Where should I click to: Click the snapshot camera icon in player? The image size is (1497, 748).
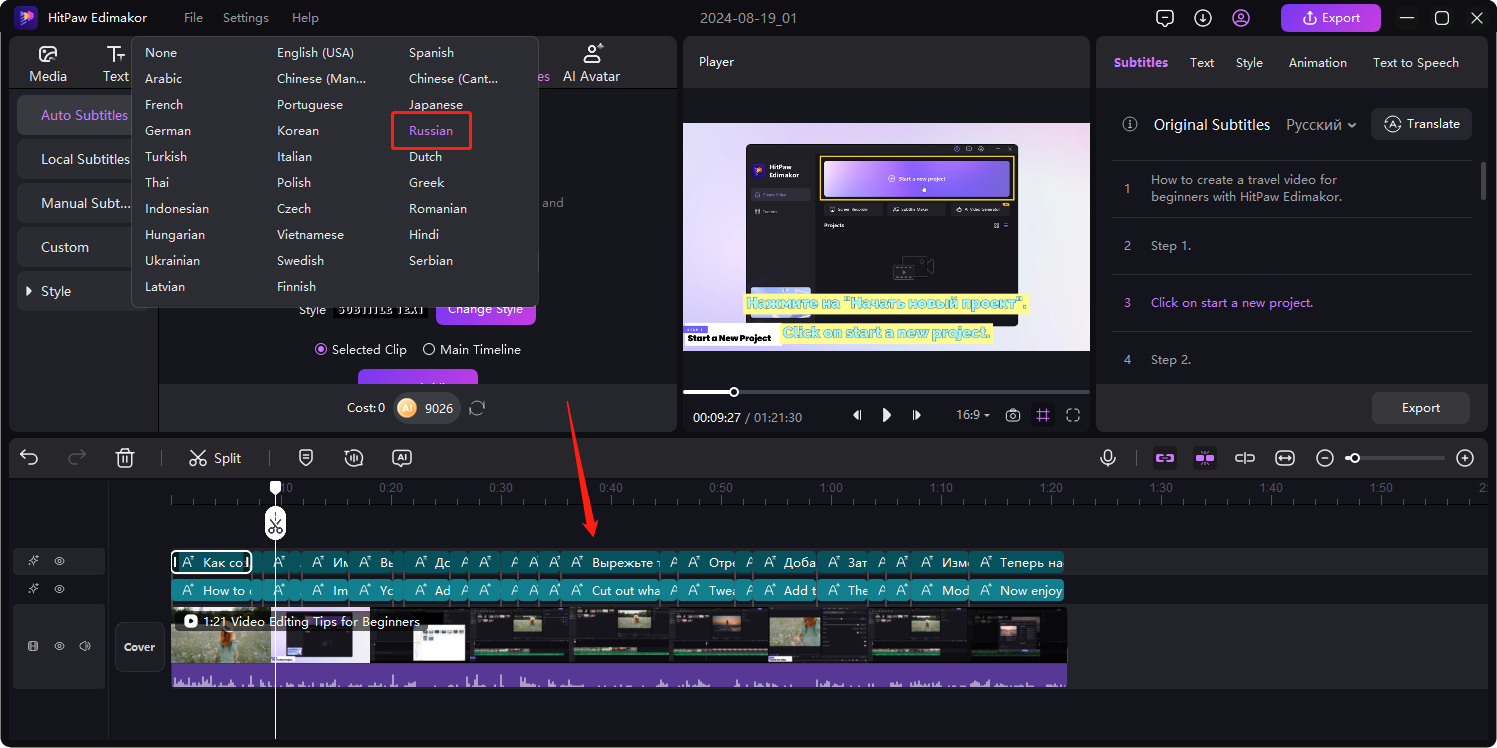[1013, 415]
